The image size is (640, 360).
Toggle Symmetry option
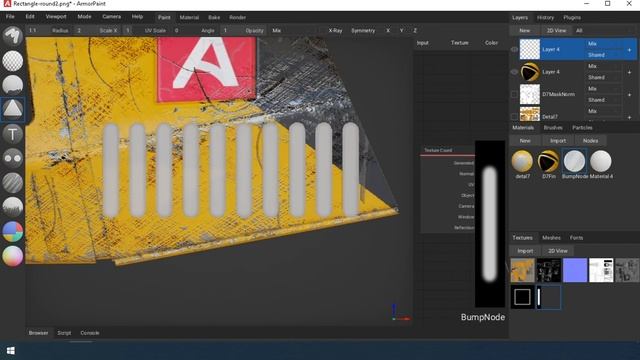coord(363,31)
